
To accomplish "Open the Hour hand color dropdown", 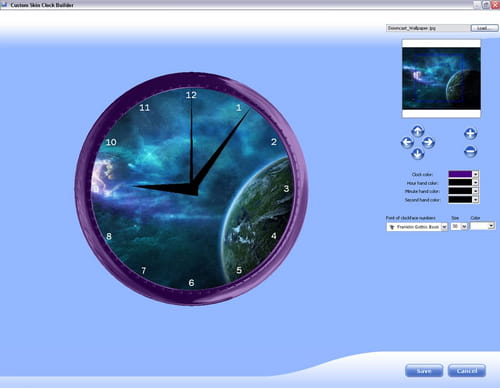I will 476,183.
